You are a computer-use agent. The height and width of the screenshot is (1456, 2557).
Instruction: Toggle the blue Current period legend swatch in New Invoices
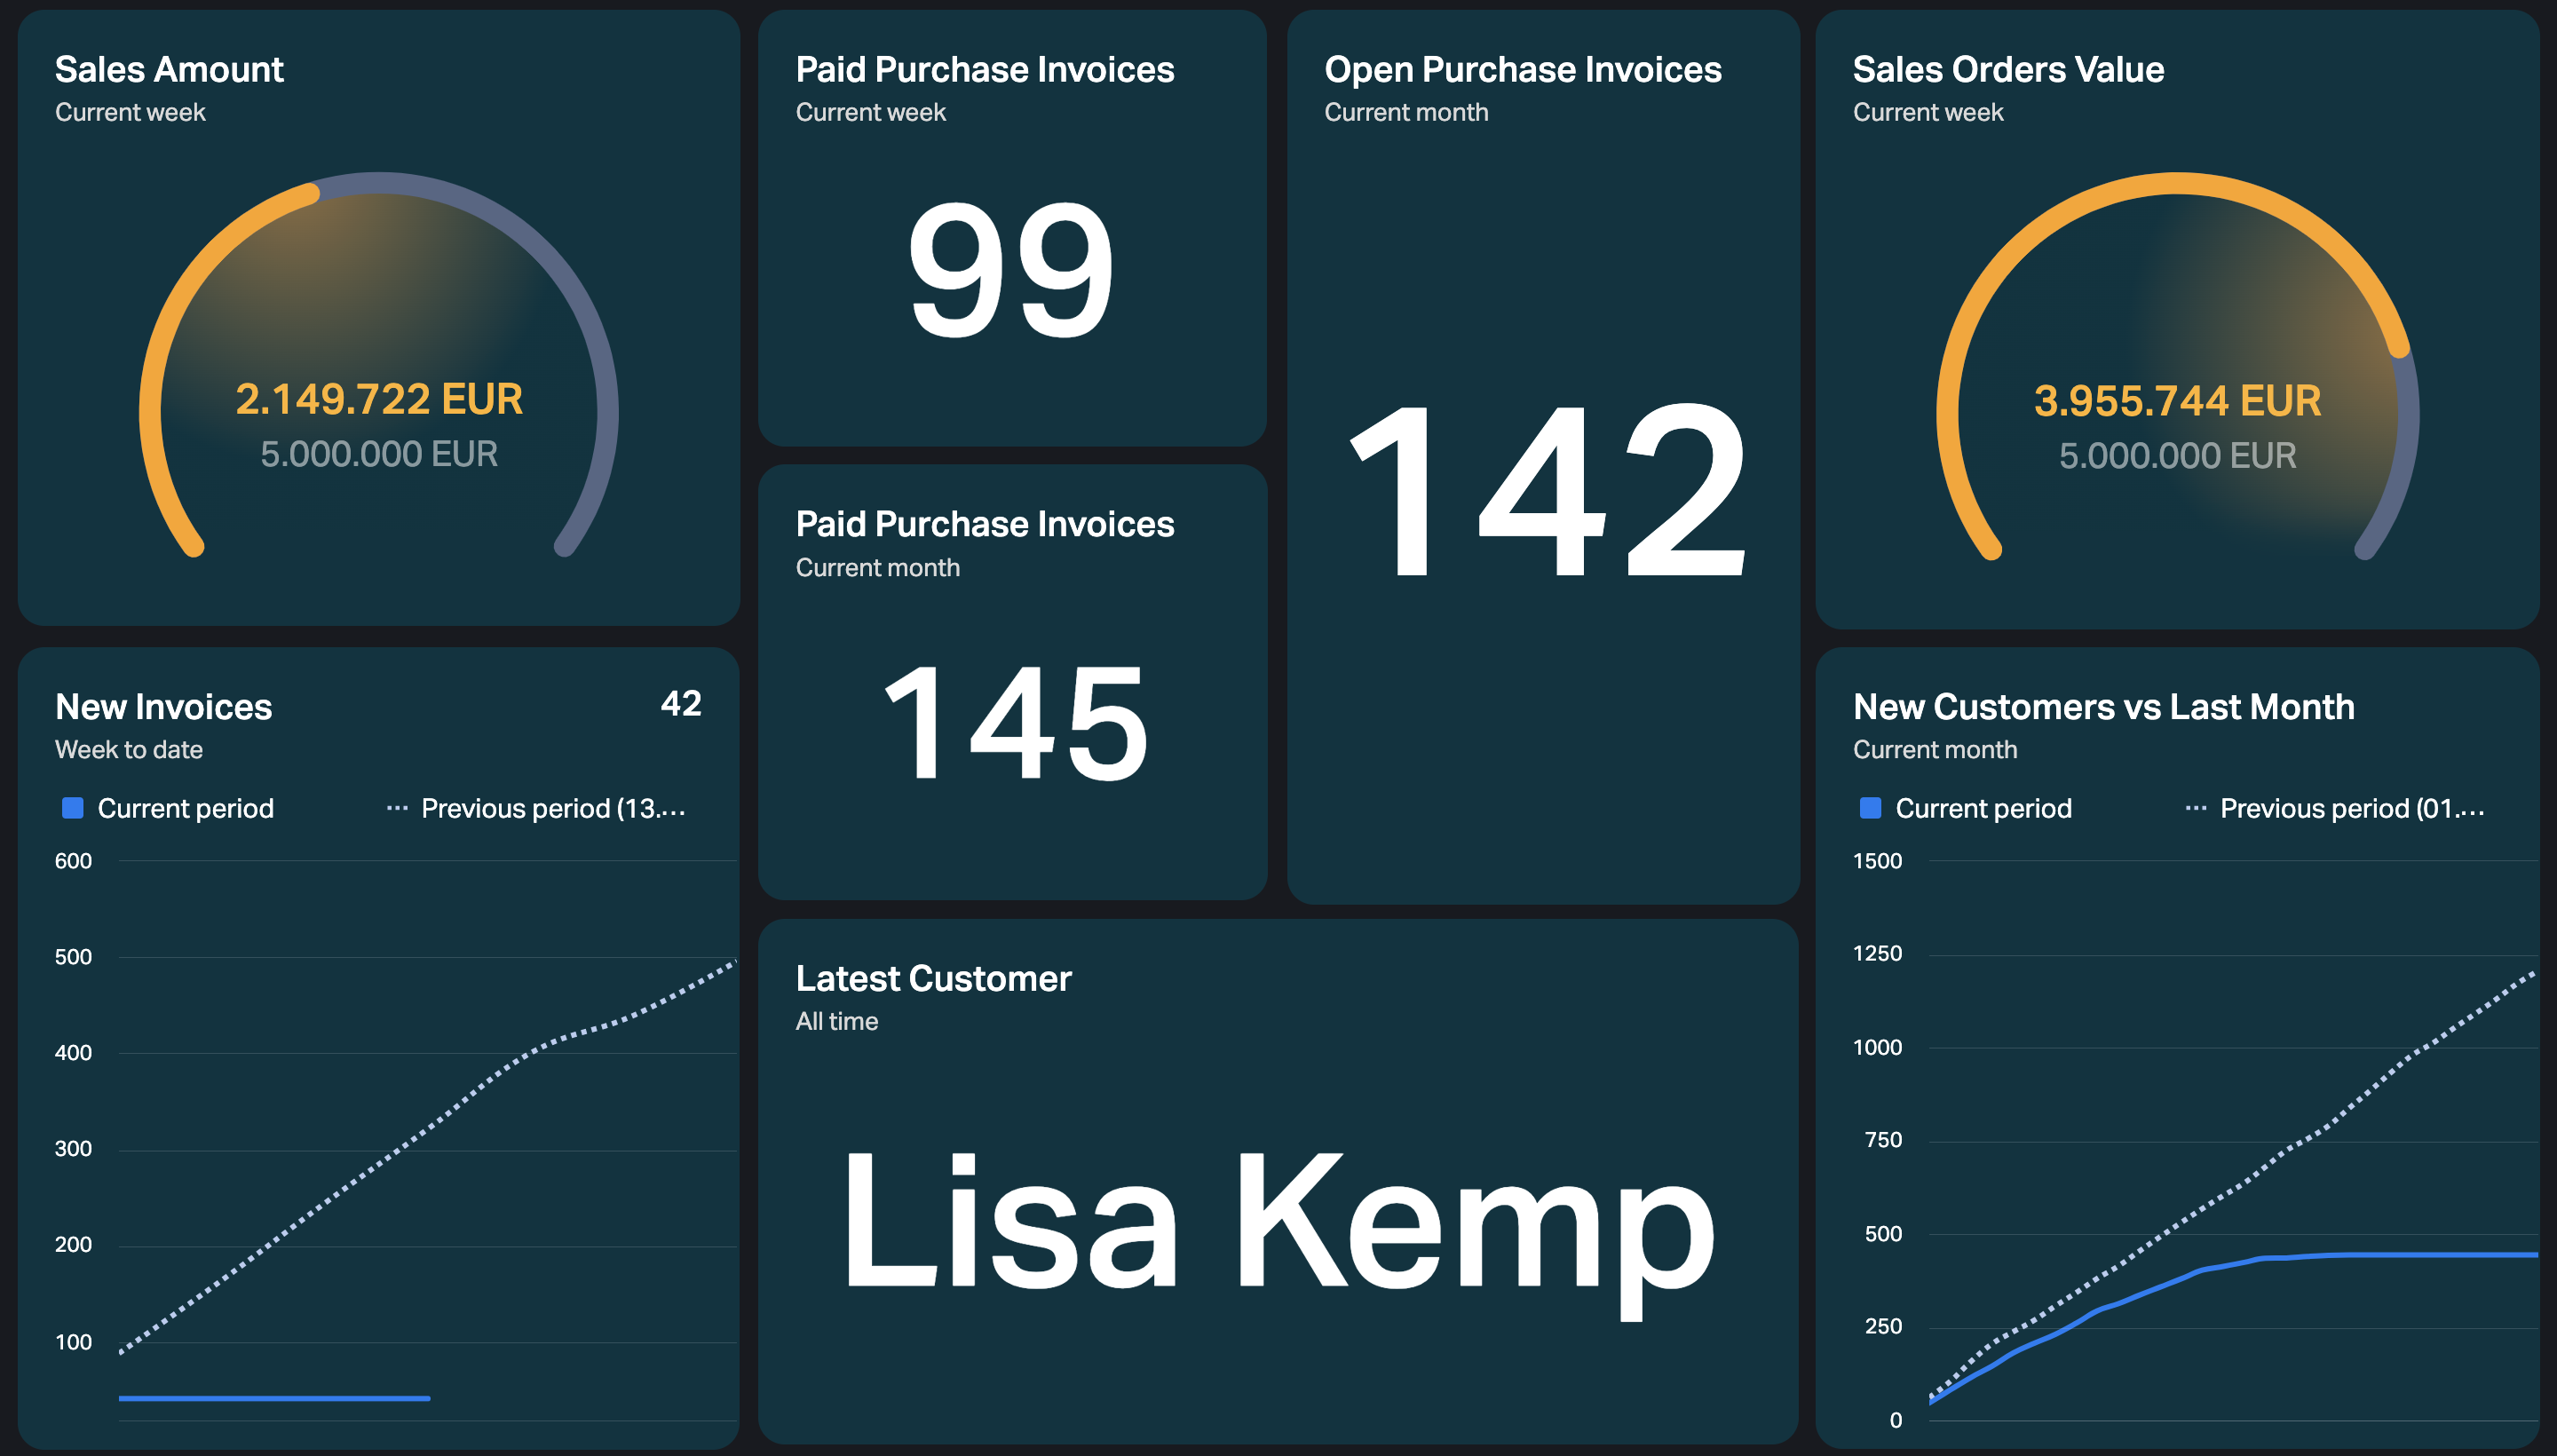[72, 808]
